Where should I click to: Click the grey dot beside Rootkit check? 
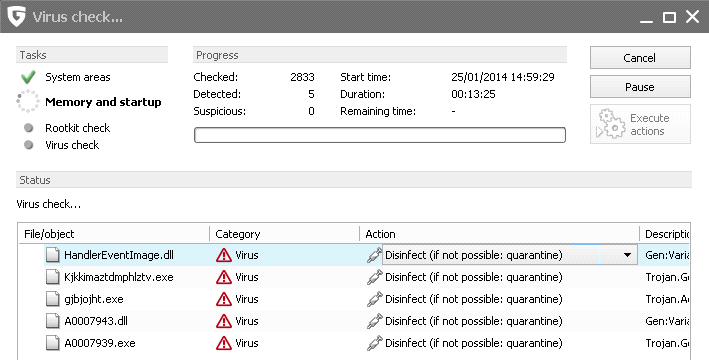28,128
